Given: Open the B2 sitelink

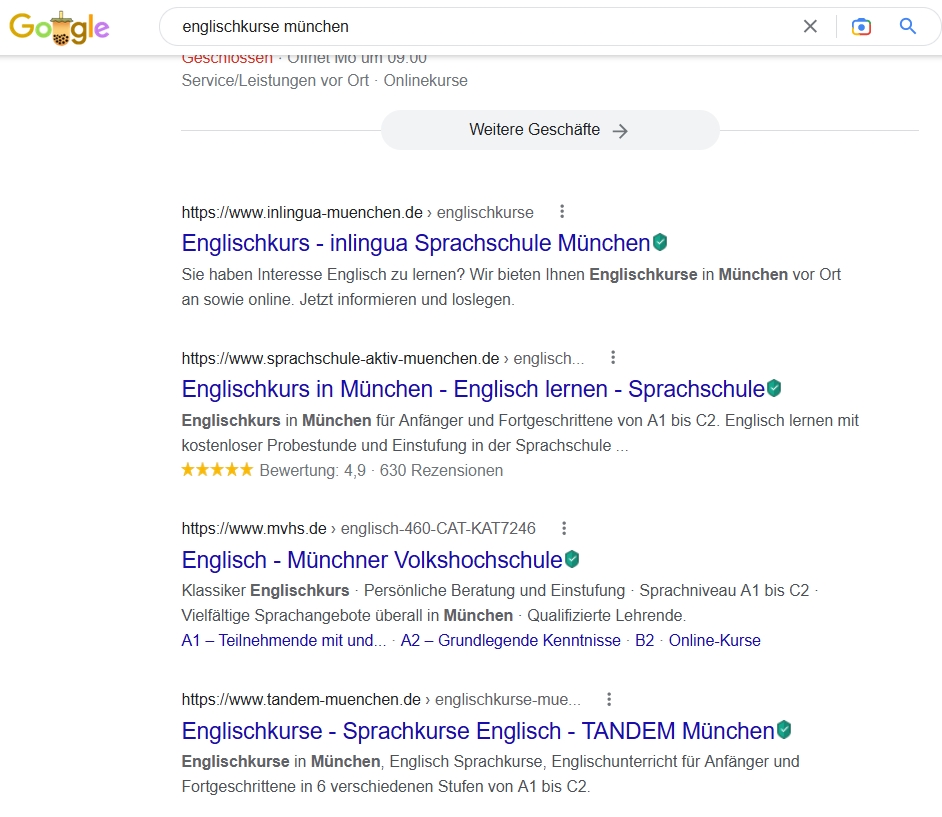Looking at the screenshot, I should pyautogui.click(x=644, y=640).
